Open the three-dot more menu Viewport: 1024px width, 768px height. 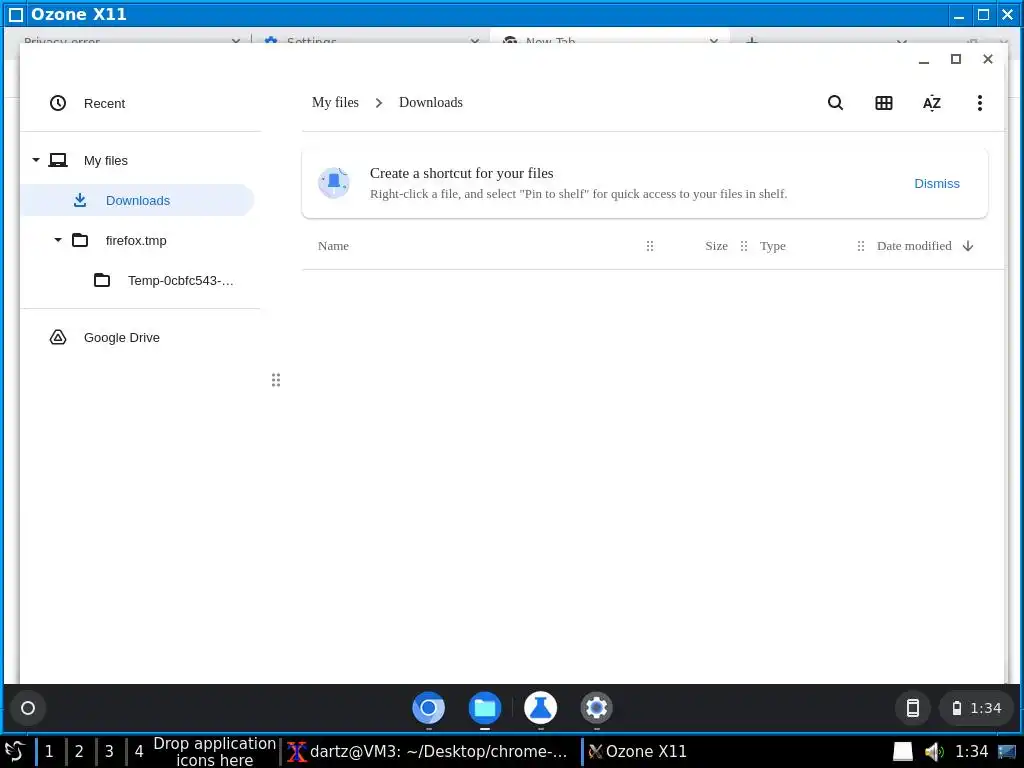coord(980,103)
